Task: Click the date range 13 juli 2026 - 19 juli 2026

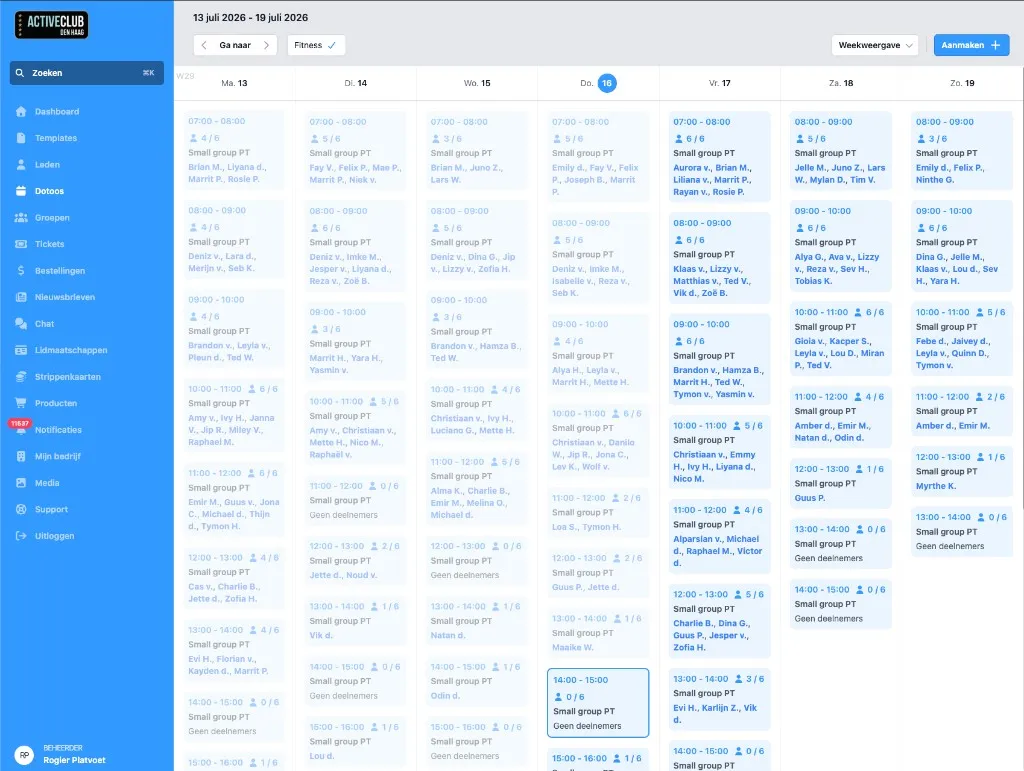Action: coord(250,18)
